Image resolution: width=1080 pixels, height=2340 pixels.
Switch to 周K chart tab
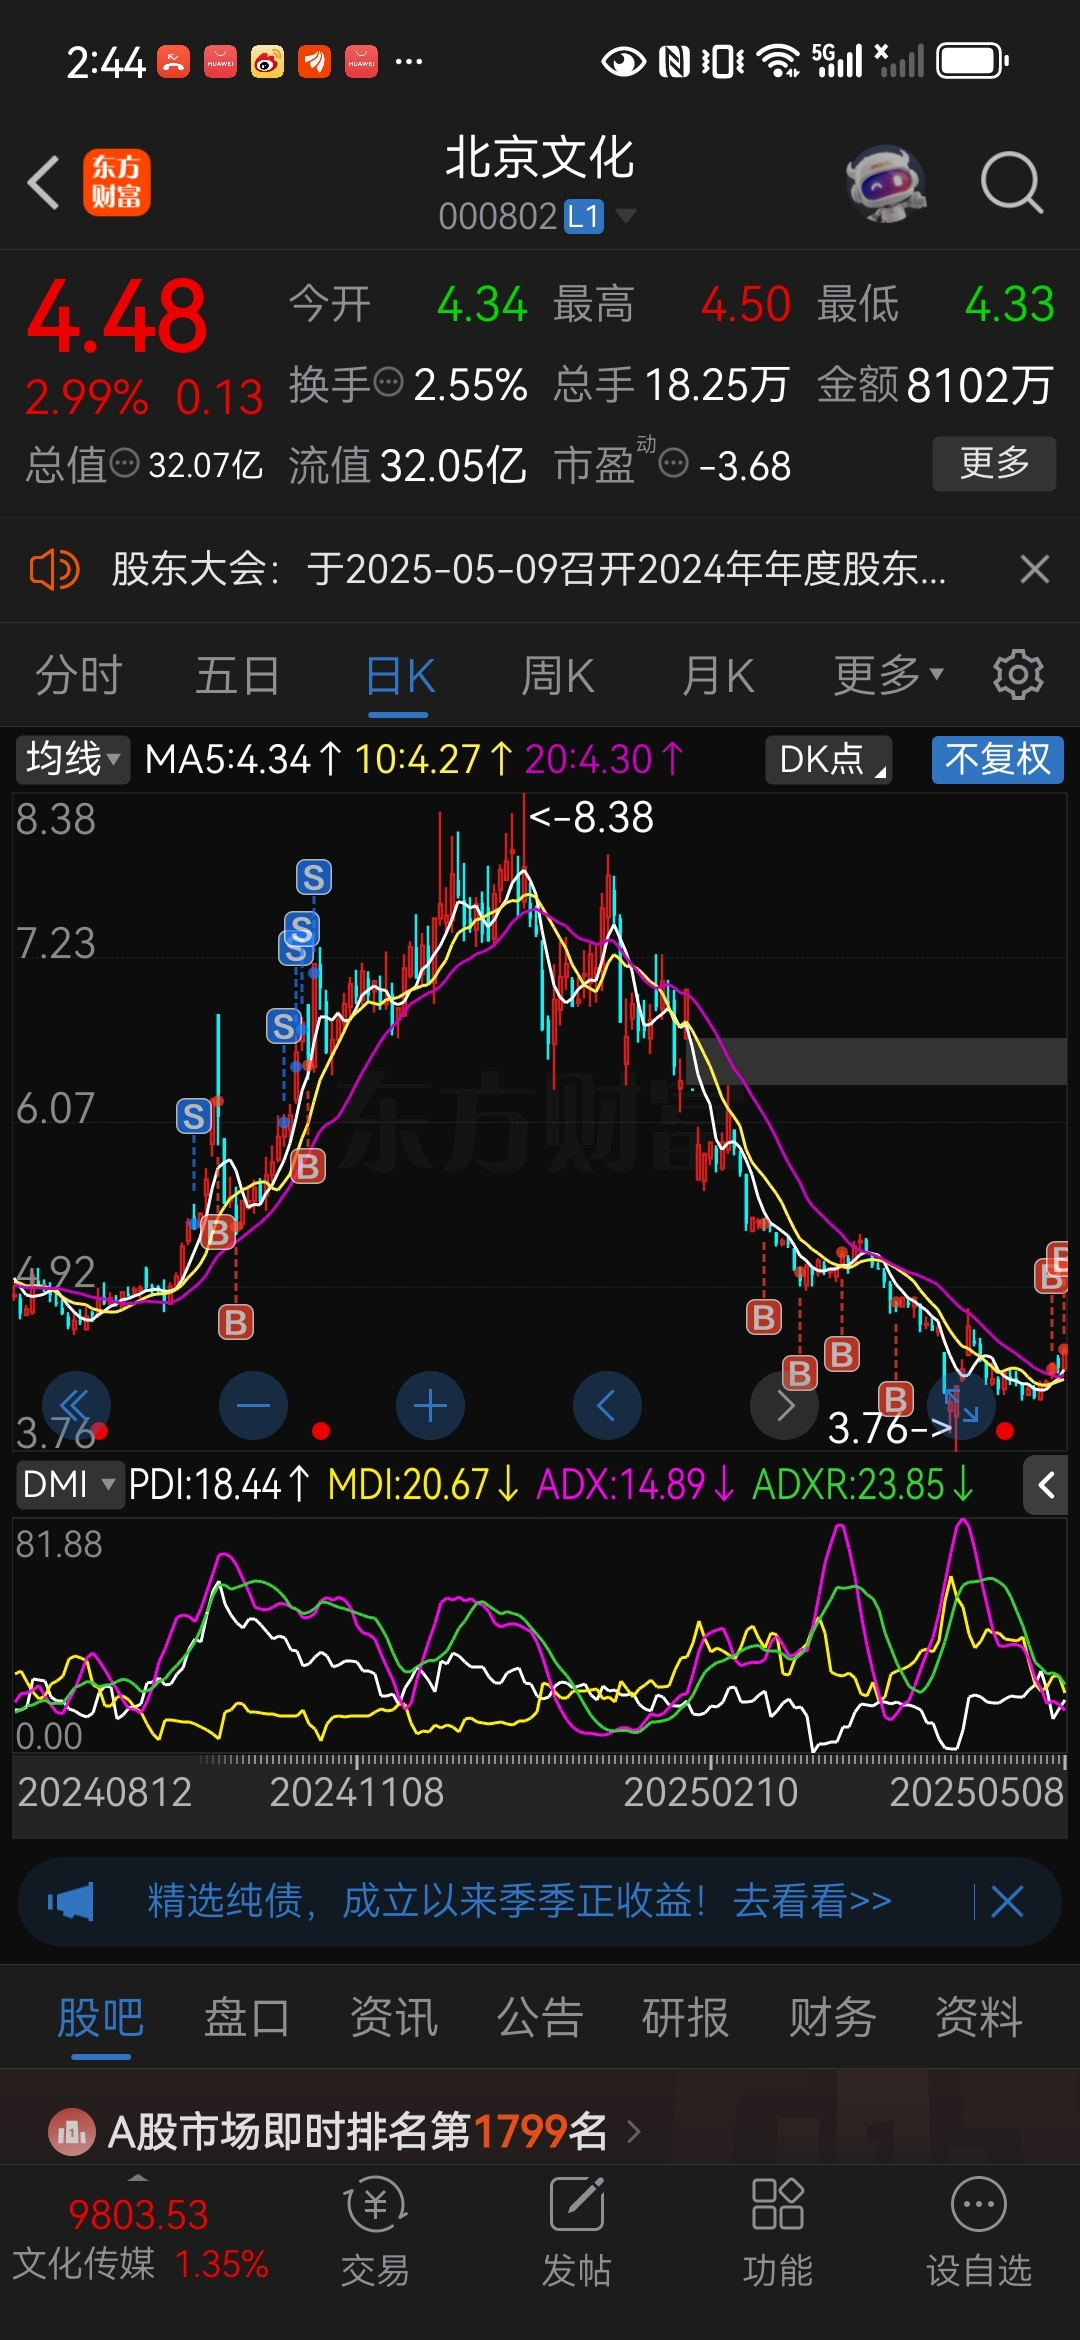(558, 676)
